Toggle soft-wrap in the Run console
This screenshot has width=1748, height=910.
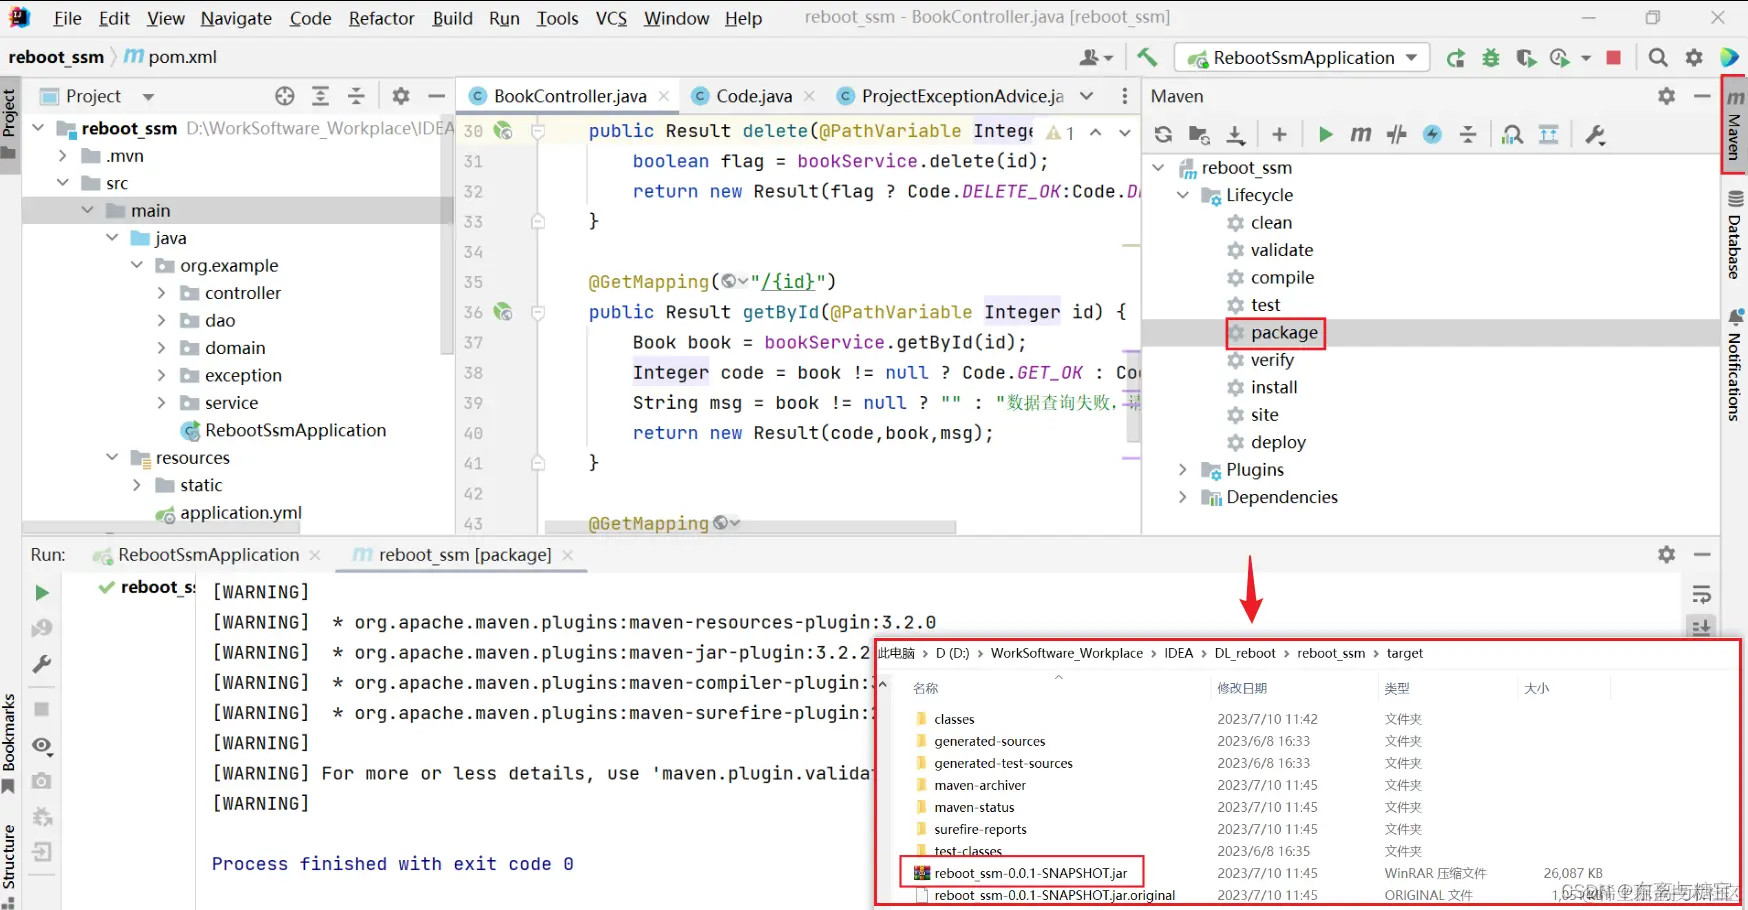click(x=1701, y=594)
